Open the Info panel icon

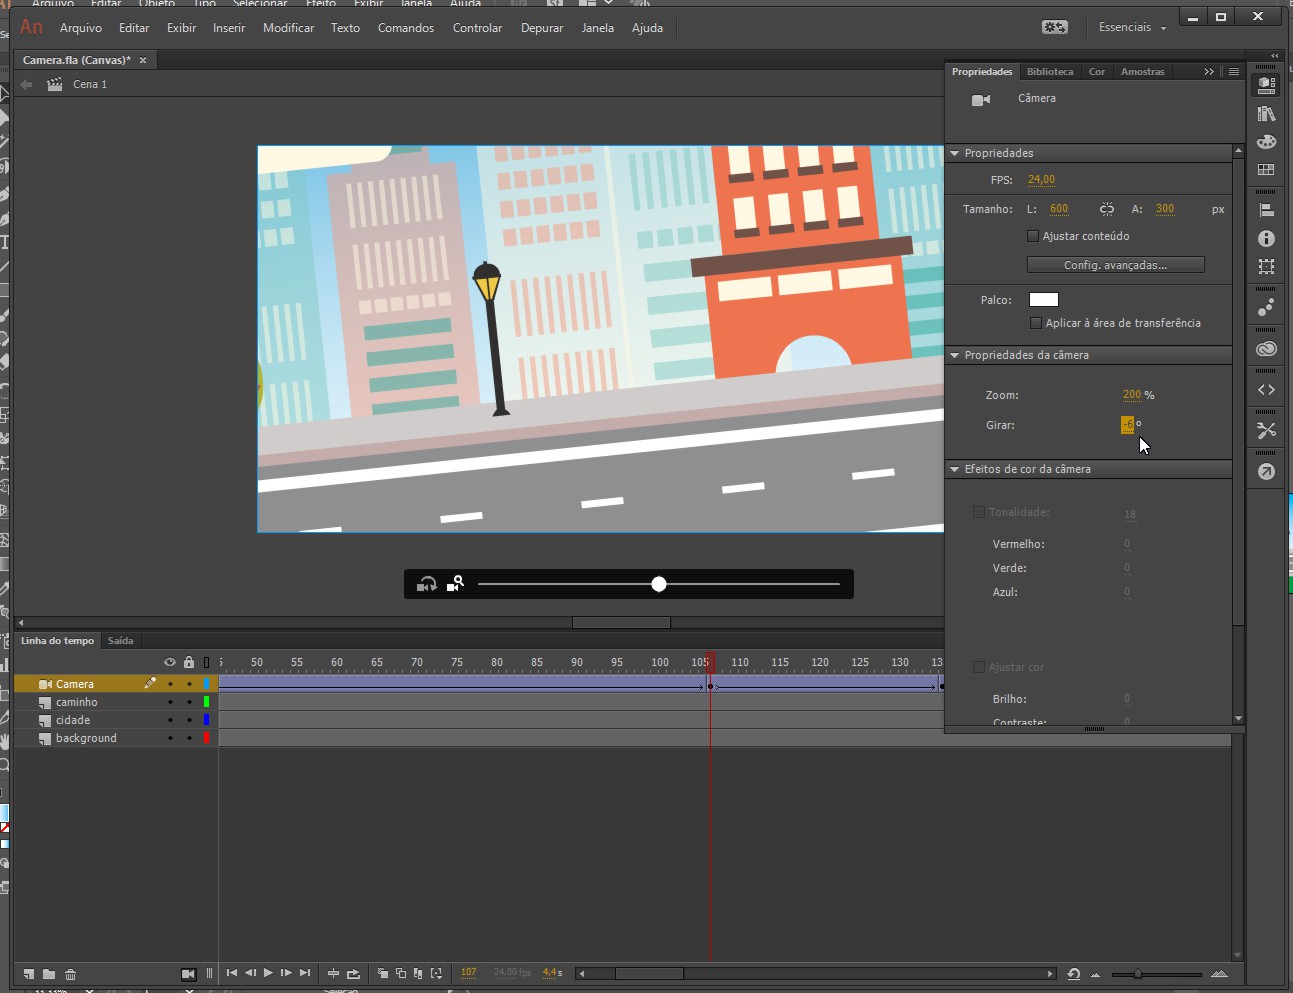coord(1266,239)
